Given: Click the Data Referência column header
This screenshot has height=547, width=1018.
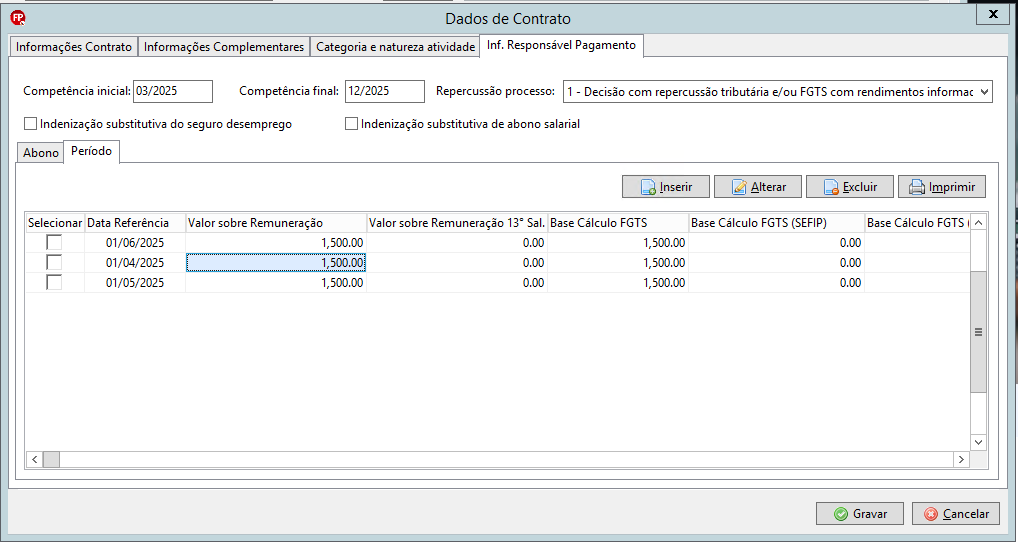Looking at the screenshot, I should [135, 223].
